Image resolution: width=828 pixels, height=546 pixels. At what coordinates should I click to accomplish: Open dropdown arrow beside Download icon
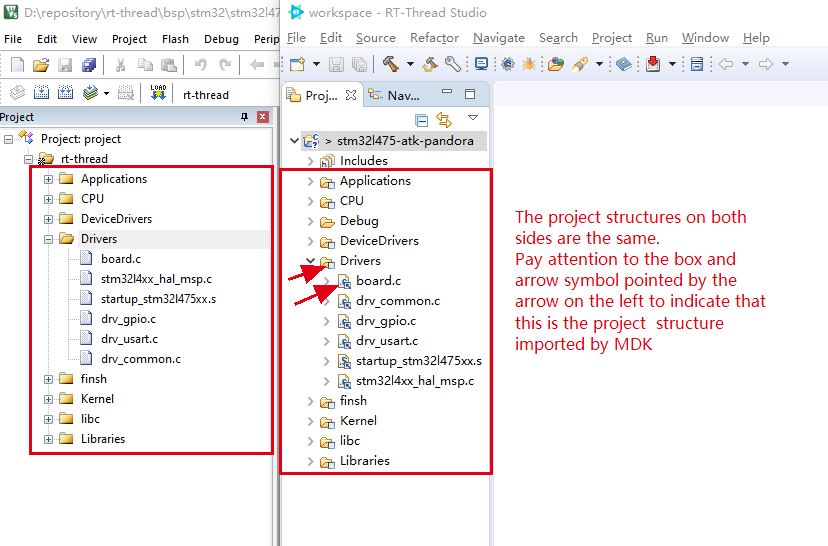tap(672, 64)
